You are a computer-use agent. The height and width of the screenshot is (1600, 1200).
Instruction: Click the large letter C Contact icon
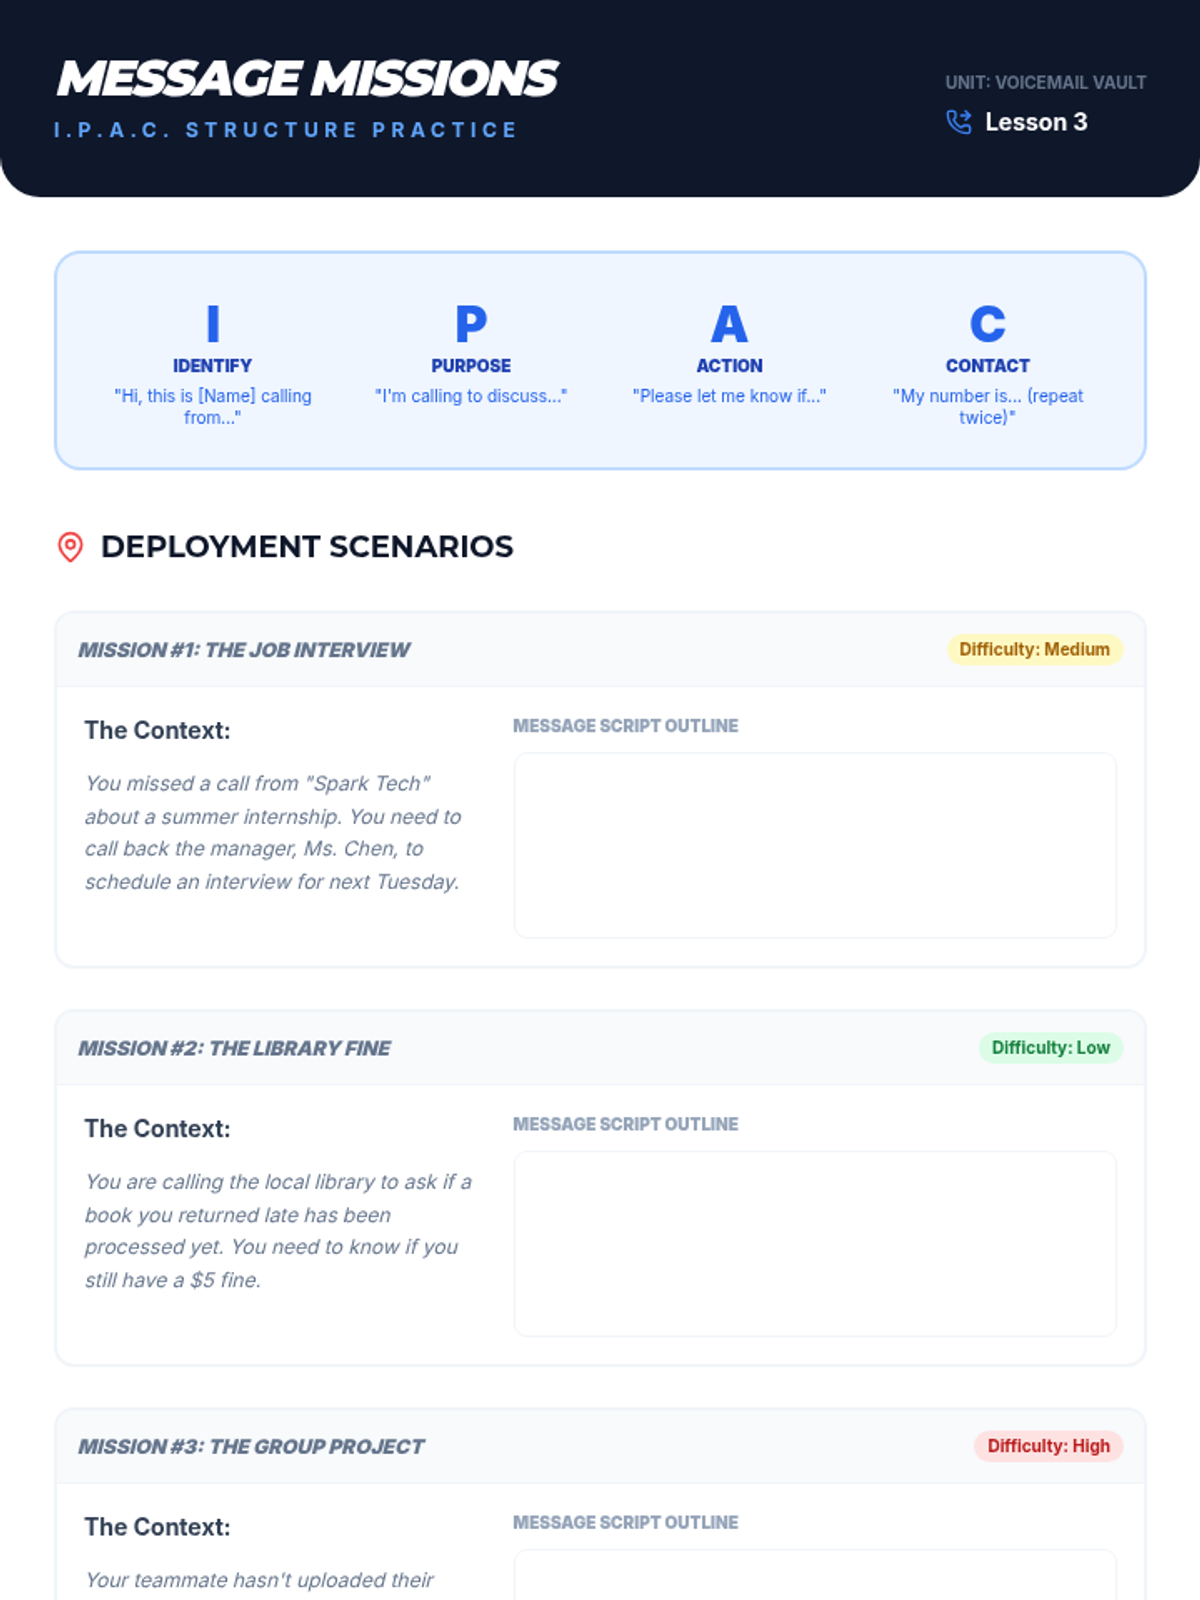pyautogui.click(x=987, y=324)
